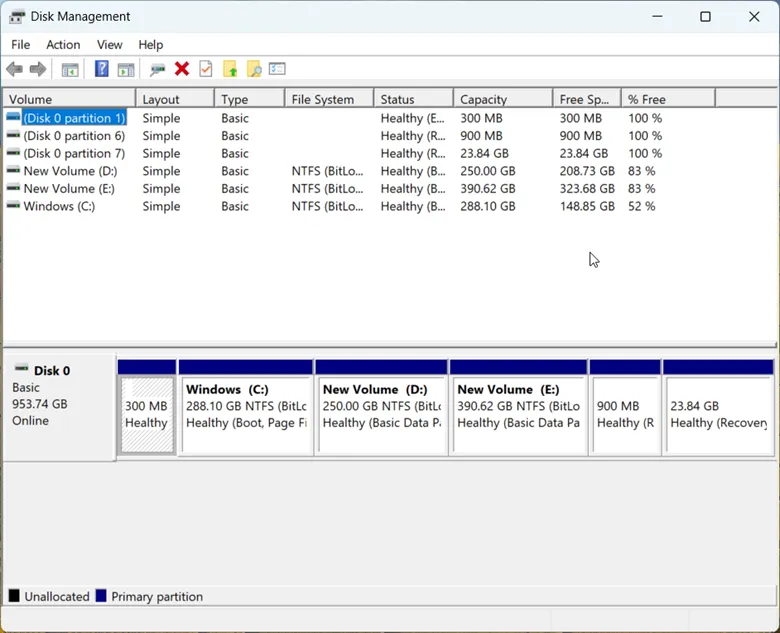The width and height of the screenshot is (780, 633).
Task: Click the 390.62 GB capacity cell in list
Action: tap(488, 189)
